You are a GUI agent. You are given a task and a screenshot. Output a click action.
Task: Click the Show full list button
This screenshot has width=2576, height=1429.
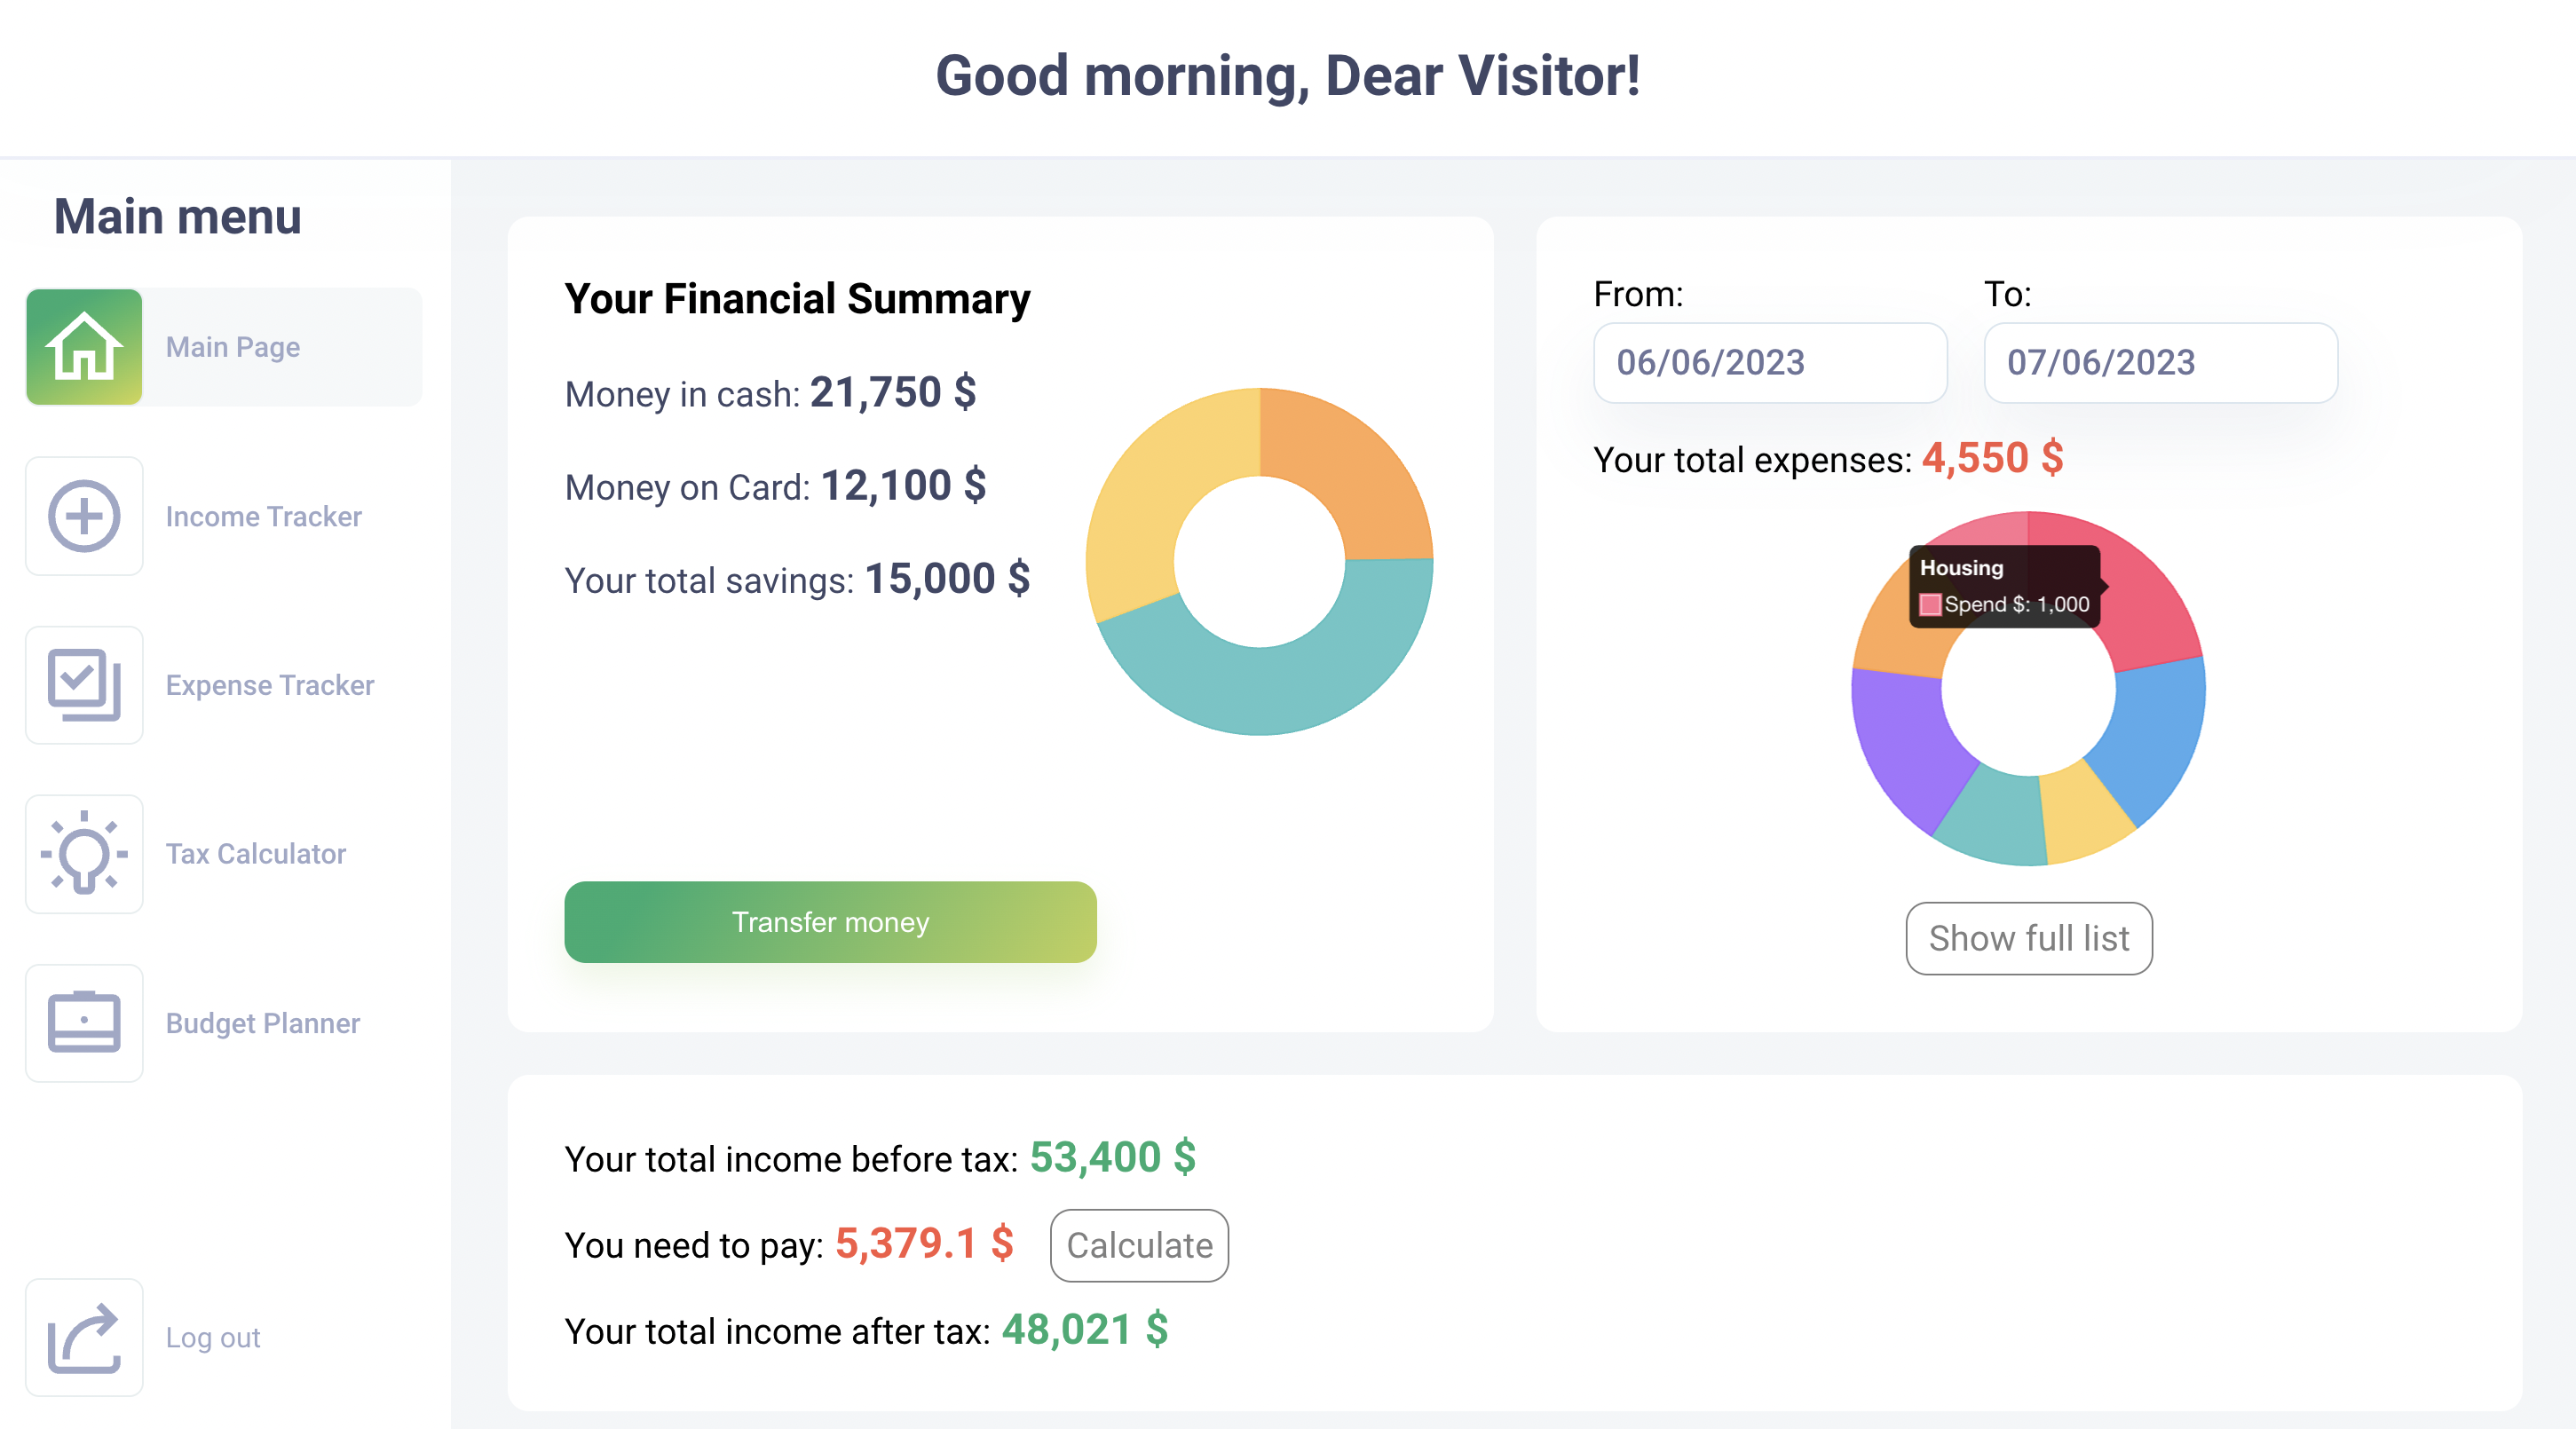coord(2028,938)
